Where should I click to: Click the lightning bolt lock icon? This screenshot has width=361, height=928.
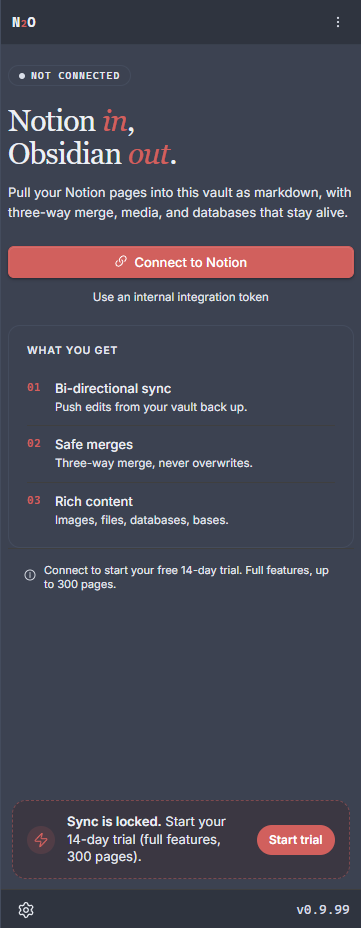(x=41, y=839)
